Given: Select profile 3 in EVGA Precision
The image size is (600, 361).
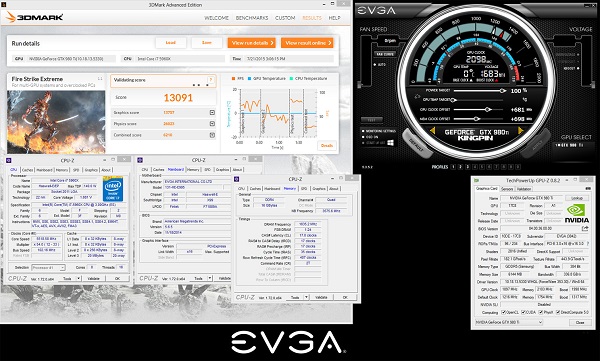Looking at the screenshot, I should [x=468, y=167].
